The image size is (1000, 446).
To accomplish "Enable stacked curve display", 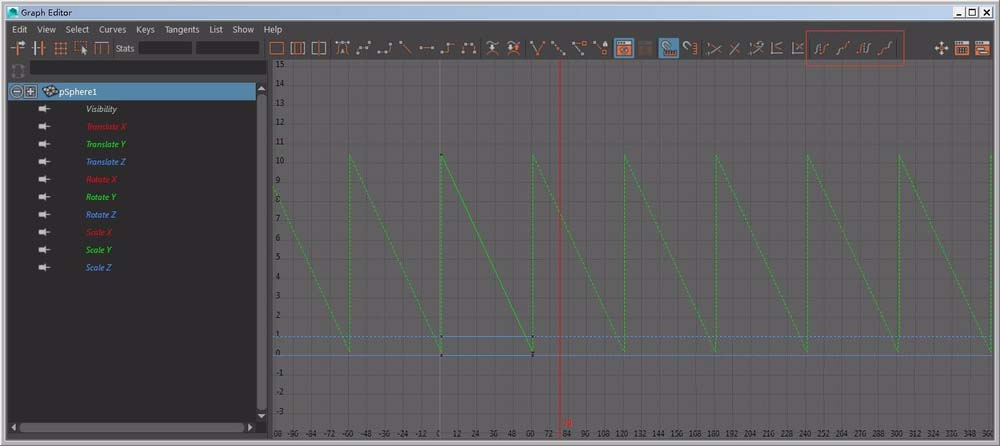I will (x=777, y=48).
